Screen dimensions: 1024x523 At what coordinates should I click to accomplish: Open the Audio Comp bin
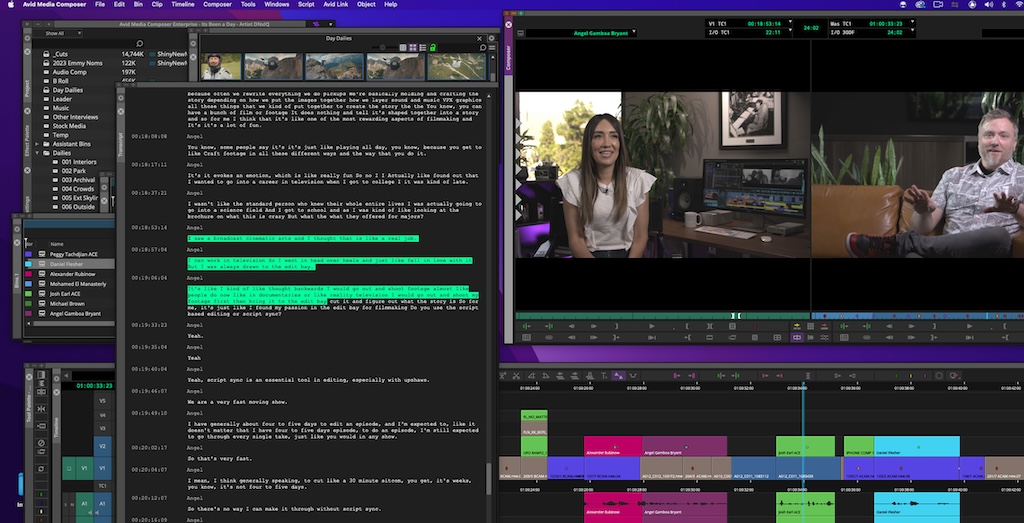tap(69, 72)
